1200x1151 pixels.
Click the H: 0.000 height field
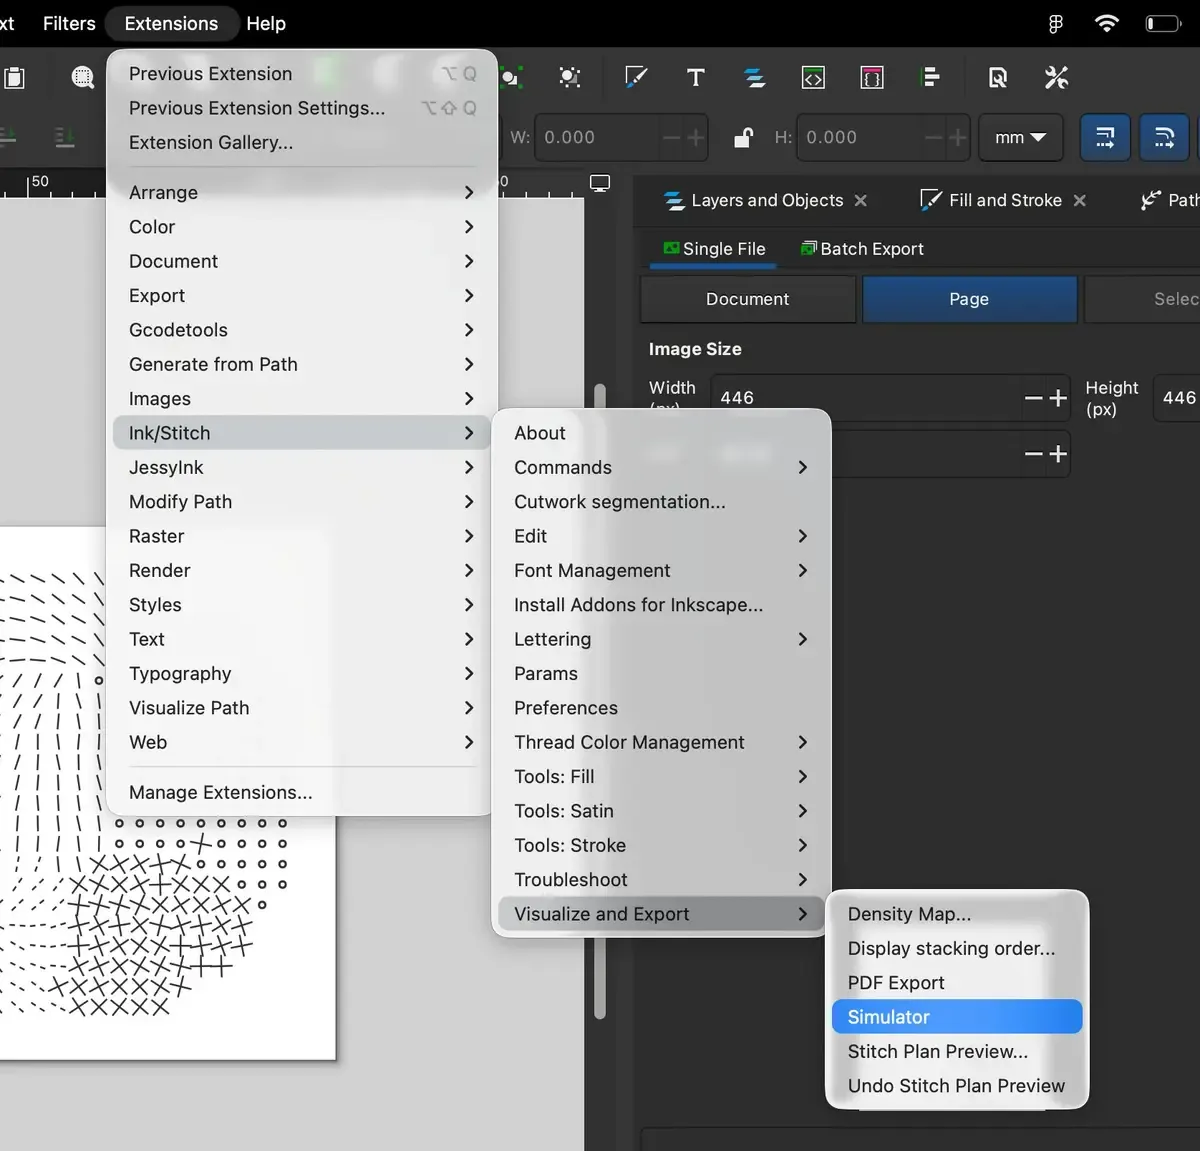(x=860, y=137)
